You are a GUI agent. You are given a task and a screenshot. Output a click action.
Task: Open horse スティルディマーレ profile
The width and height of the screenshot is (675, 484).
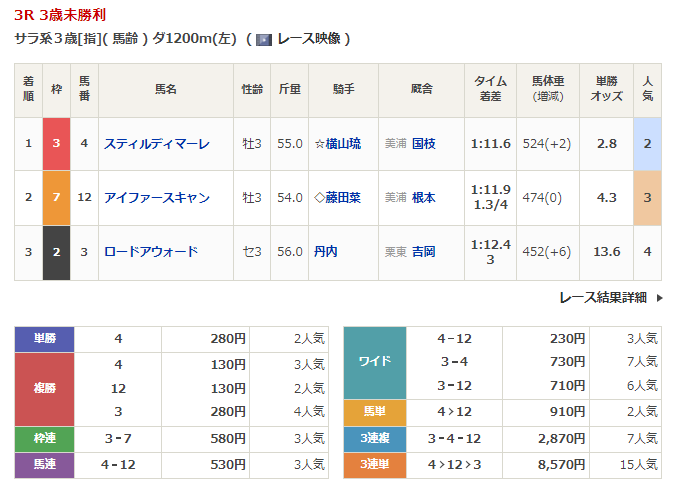point(157,144)
